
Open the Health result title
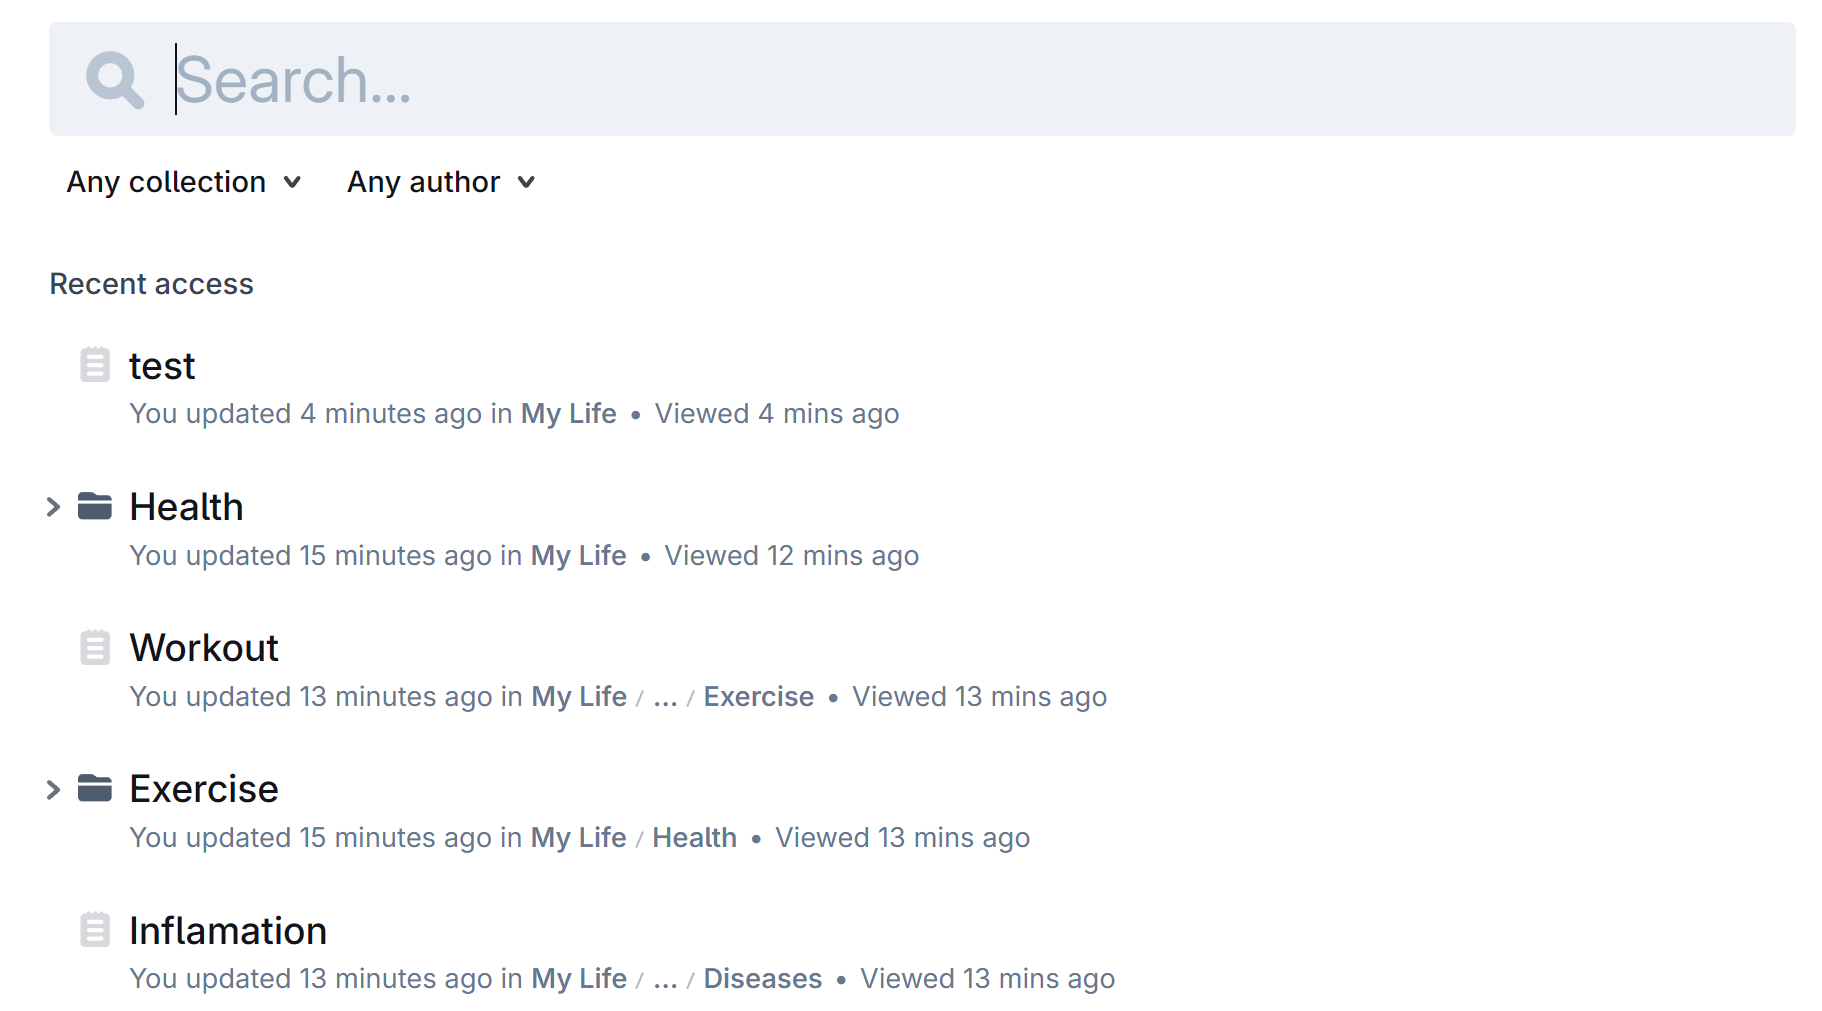click(187, 507)
